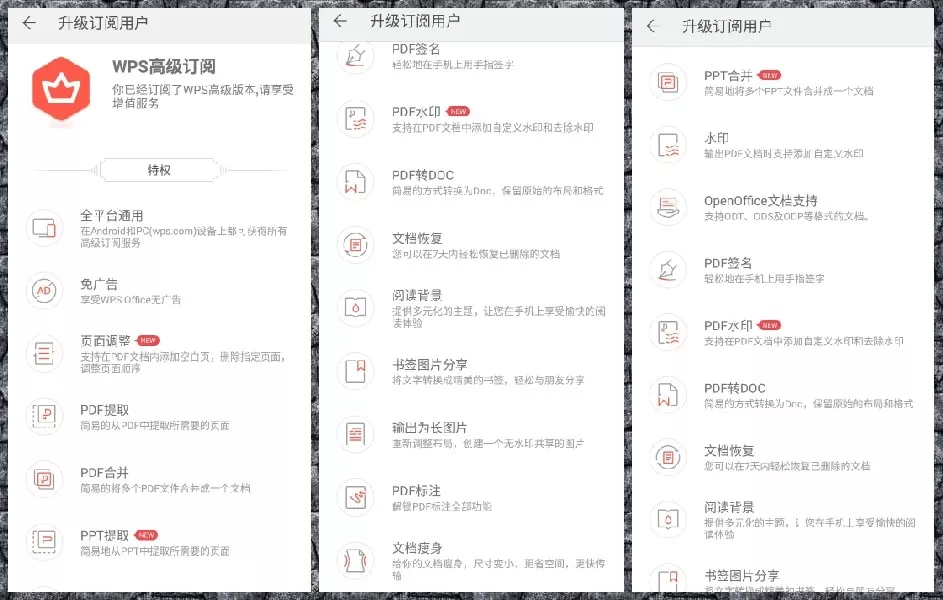Open the 全平台通用 feature title
The width and height of the screenshot is (943, 600).
(112, 216)
